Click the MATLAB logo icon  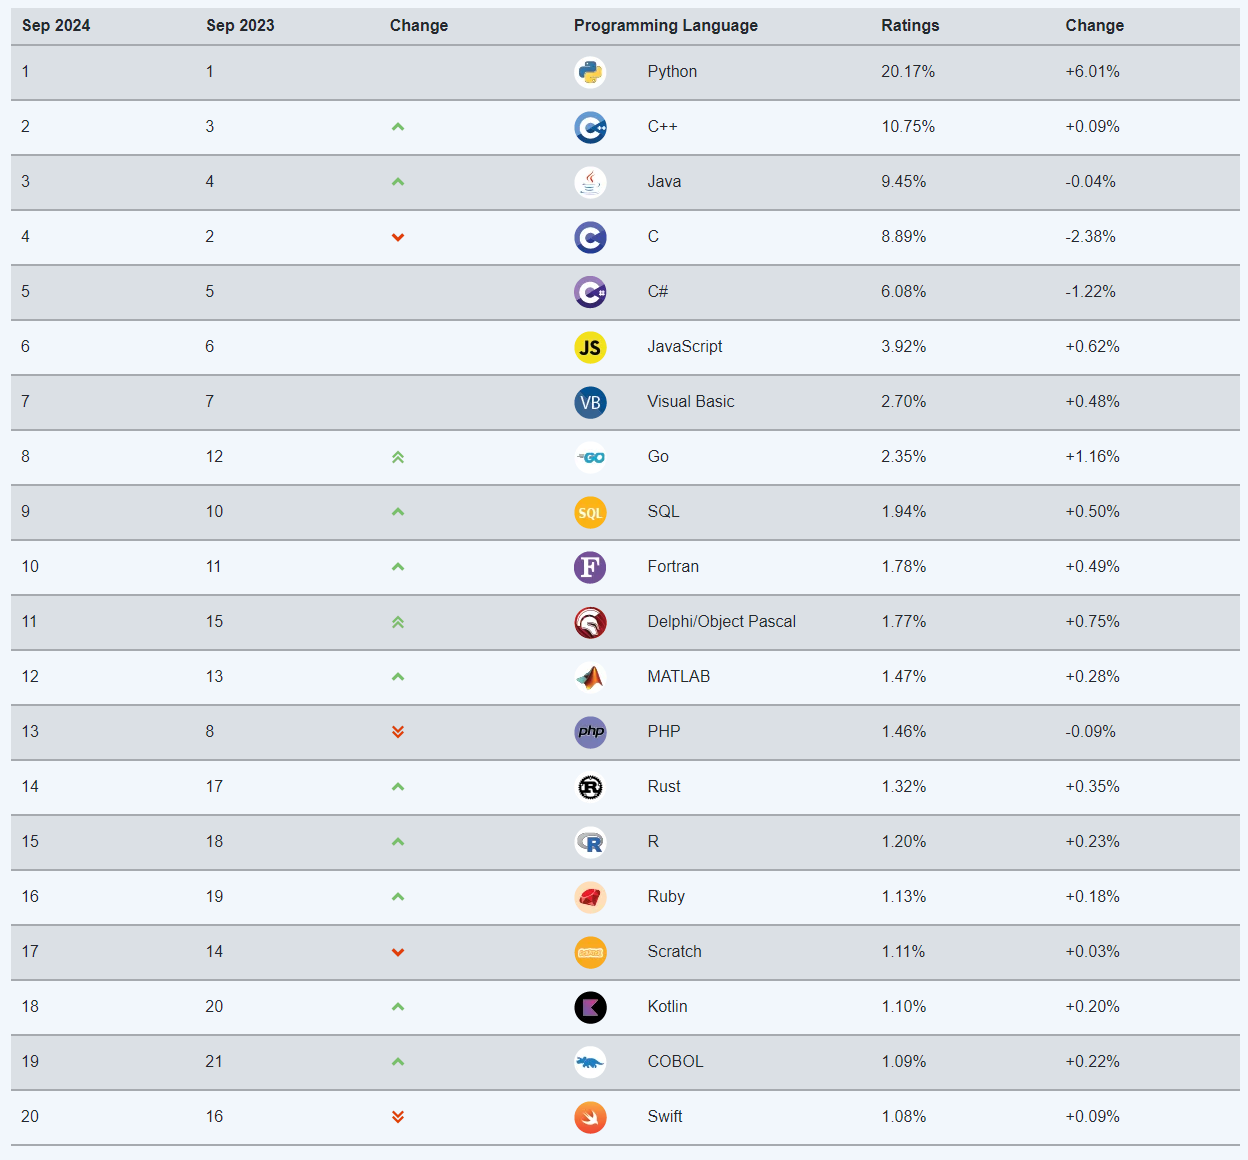click(x=590, y=677)
